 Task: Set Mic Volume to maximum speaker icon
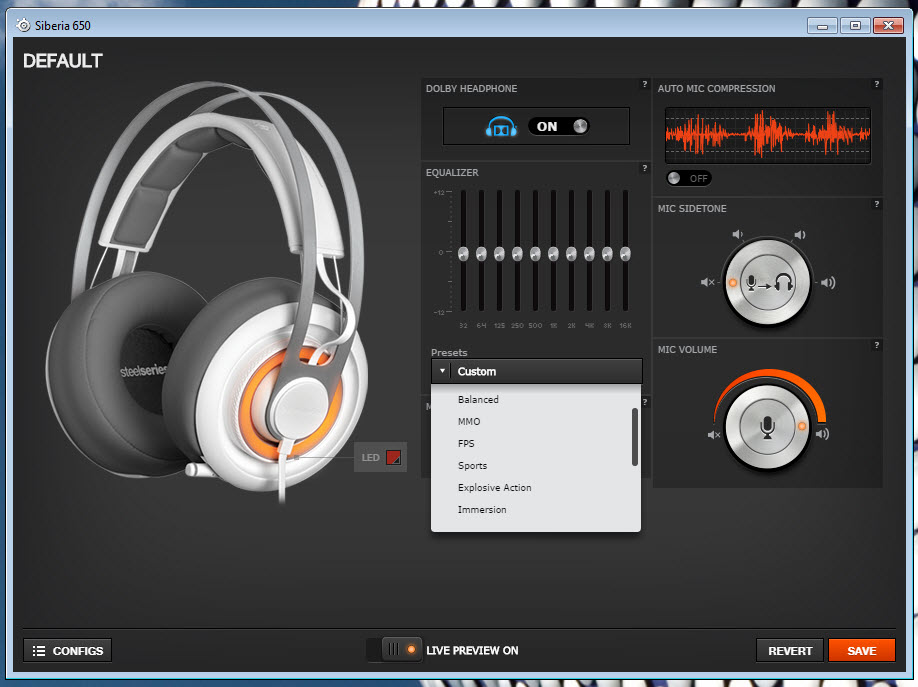click(x=823, y=434)
